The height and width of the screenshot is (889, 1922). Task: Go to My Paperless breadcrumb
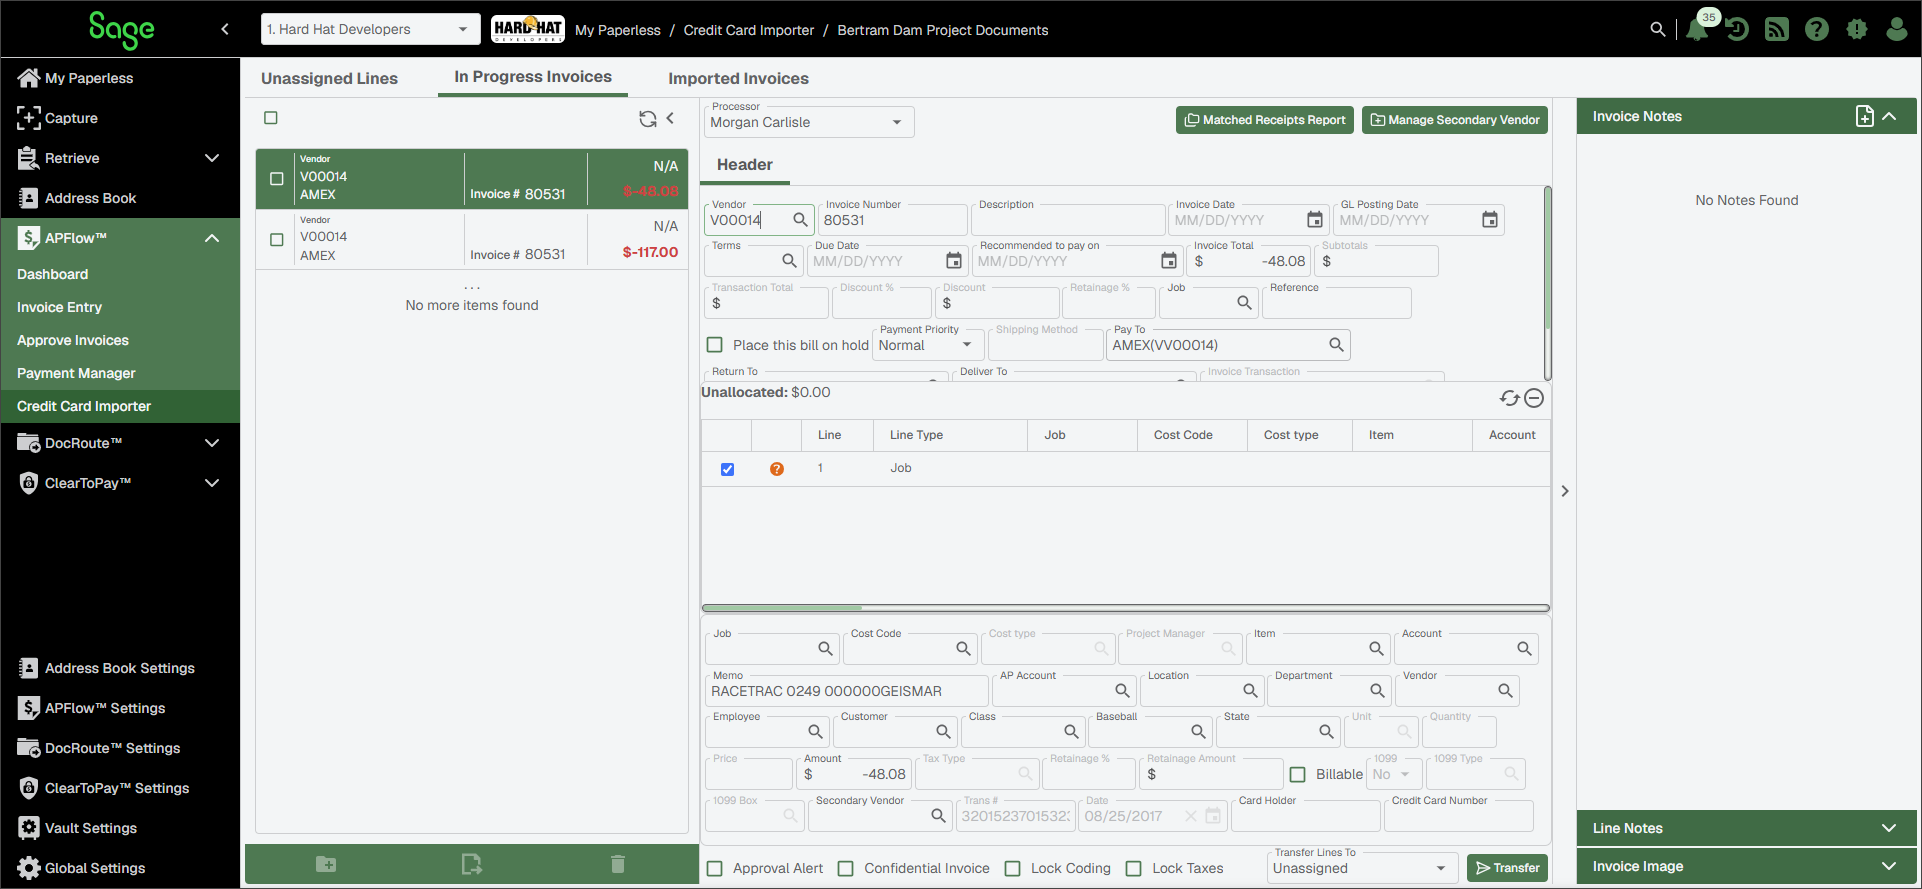618,30
